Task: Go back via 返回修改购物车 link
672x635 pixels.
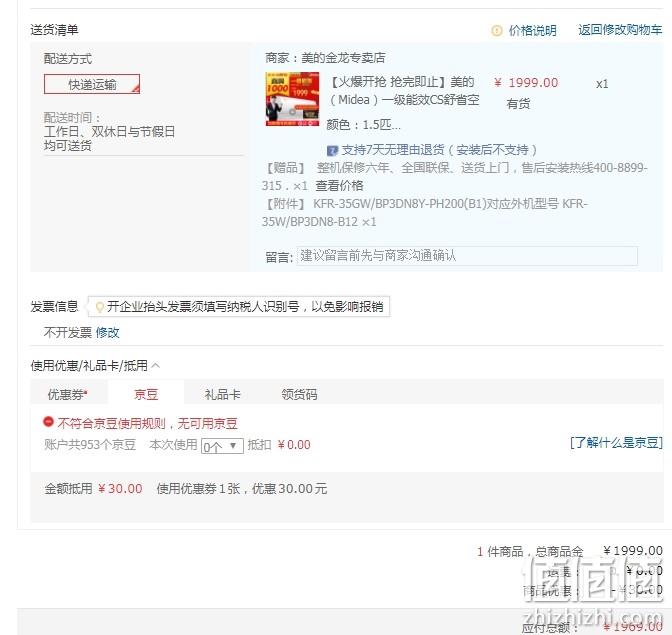Action: (620, 30)
